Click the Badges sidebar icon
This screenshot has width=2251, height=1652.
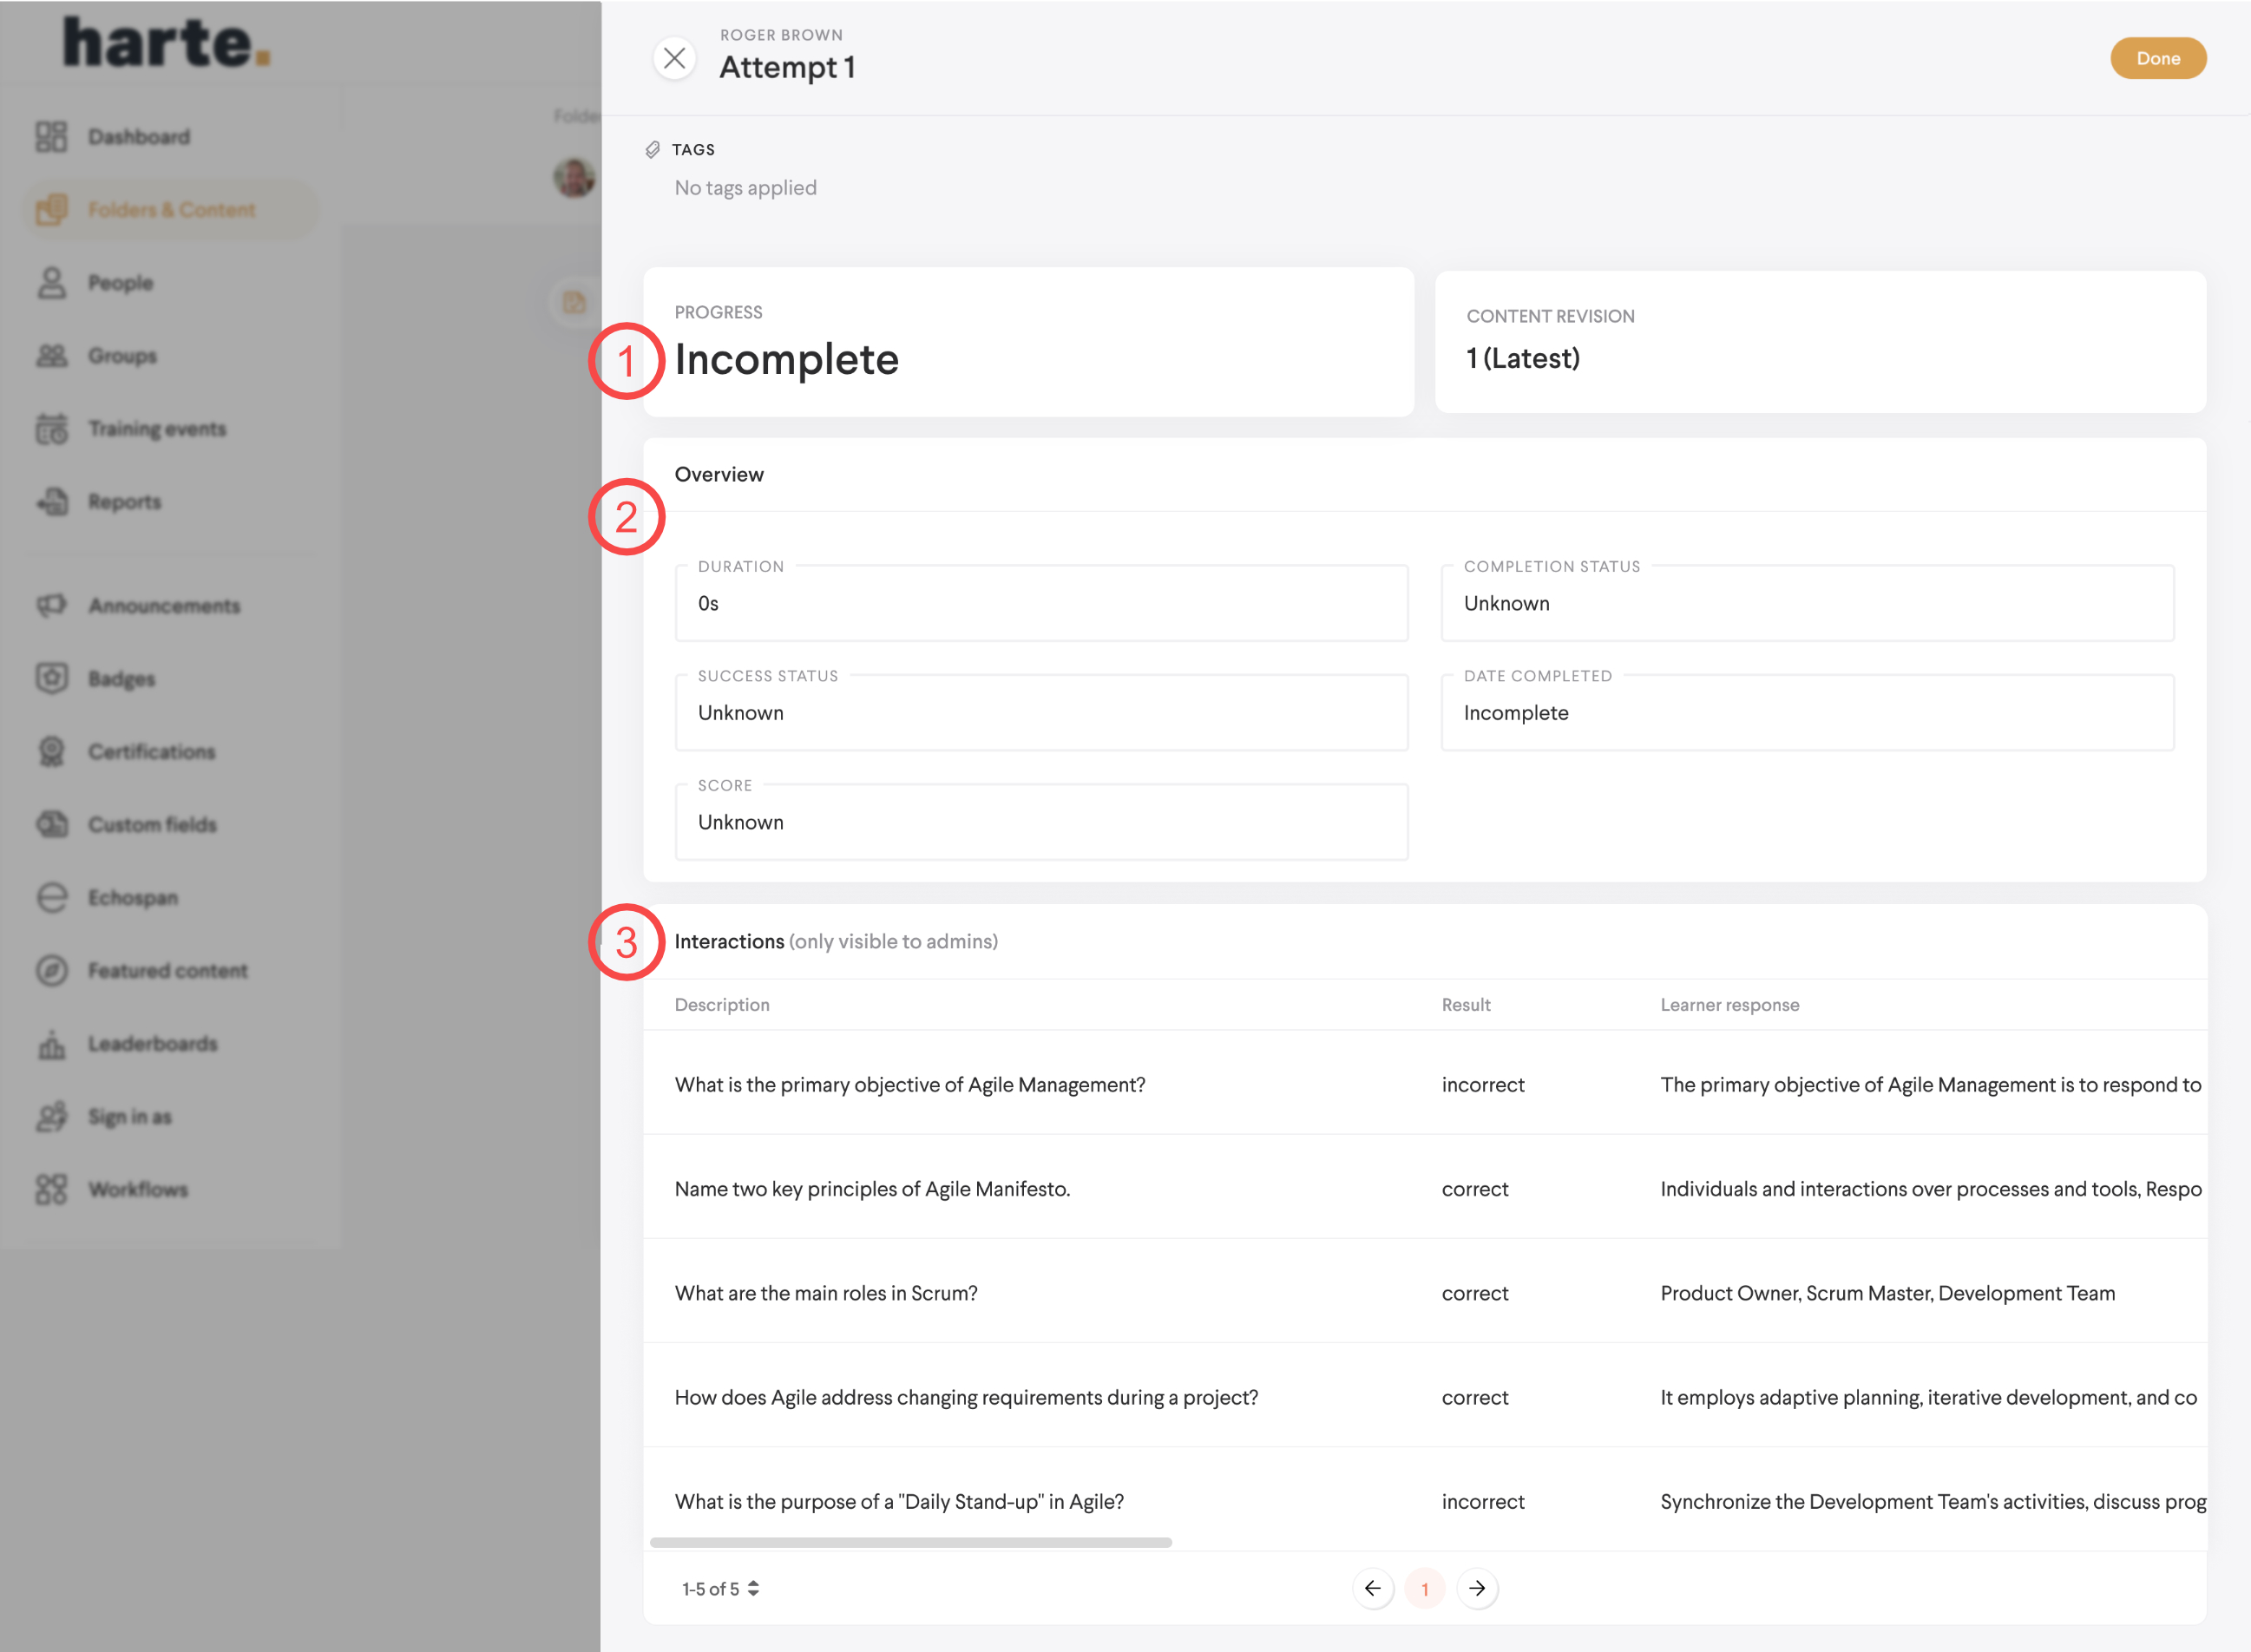point(51,678)
